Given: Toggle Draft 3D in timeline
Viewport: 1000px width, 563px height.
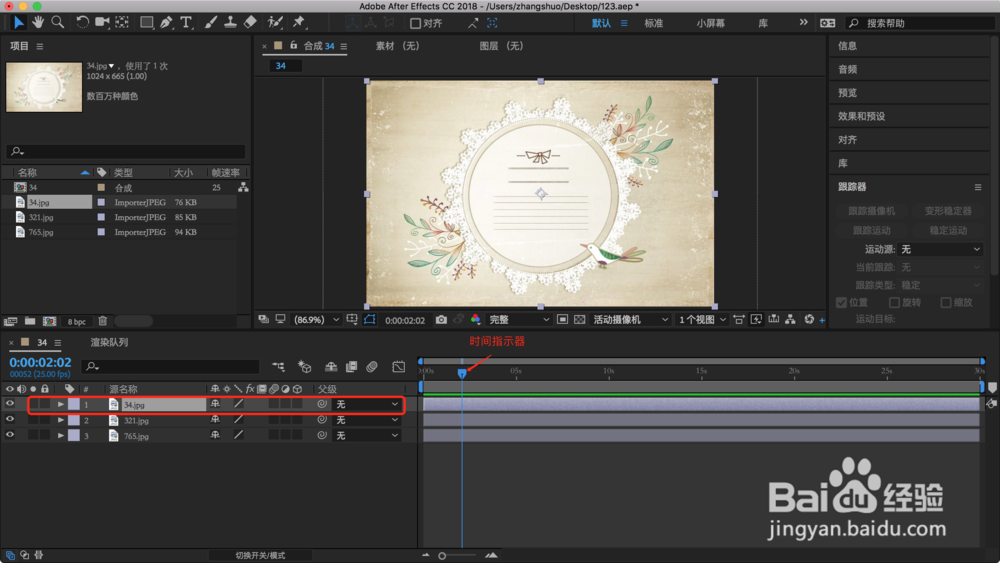Looking at the screenshot, I should (305, 367).
